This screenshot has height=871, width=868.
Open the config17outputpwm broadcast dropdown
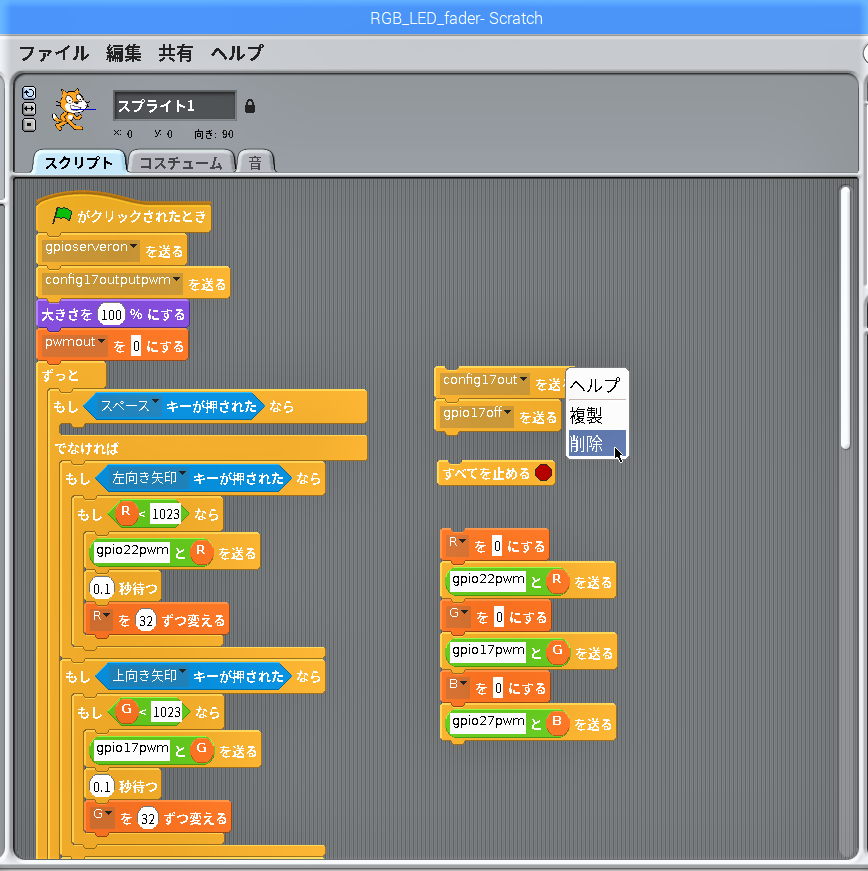click(x=176, y=279)
